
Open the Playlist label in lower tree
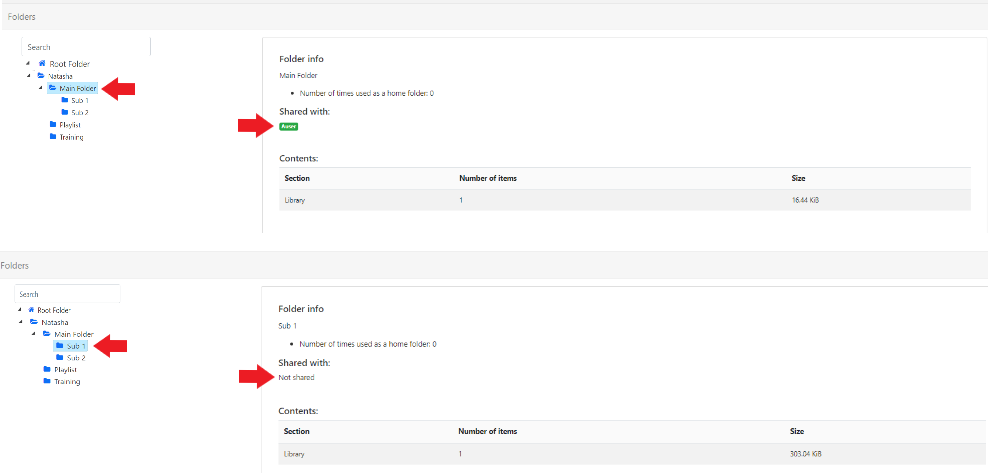point(66,369)
